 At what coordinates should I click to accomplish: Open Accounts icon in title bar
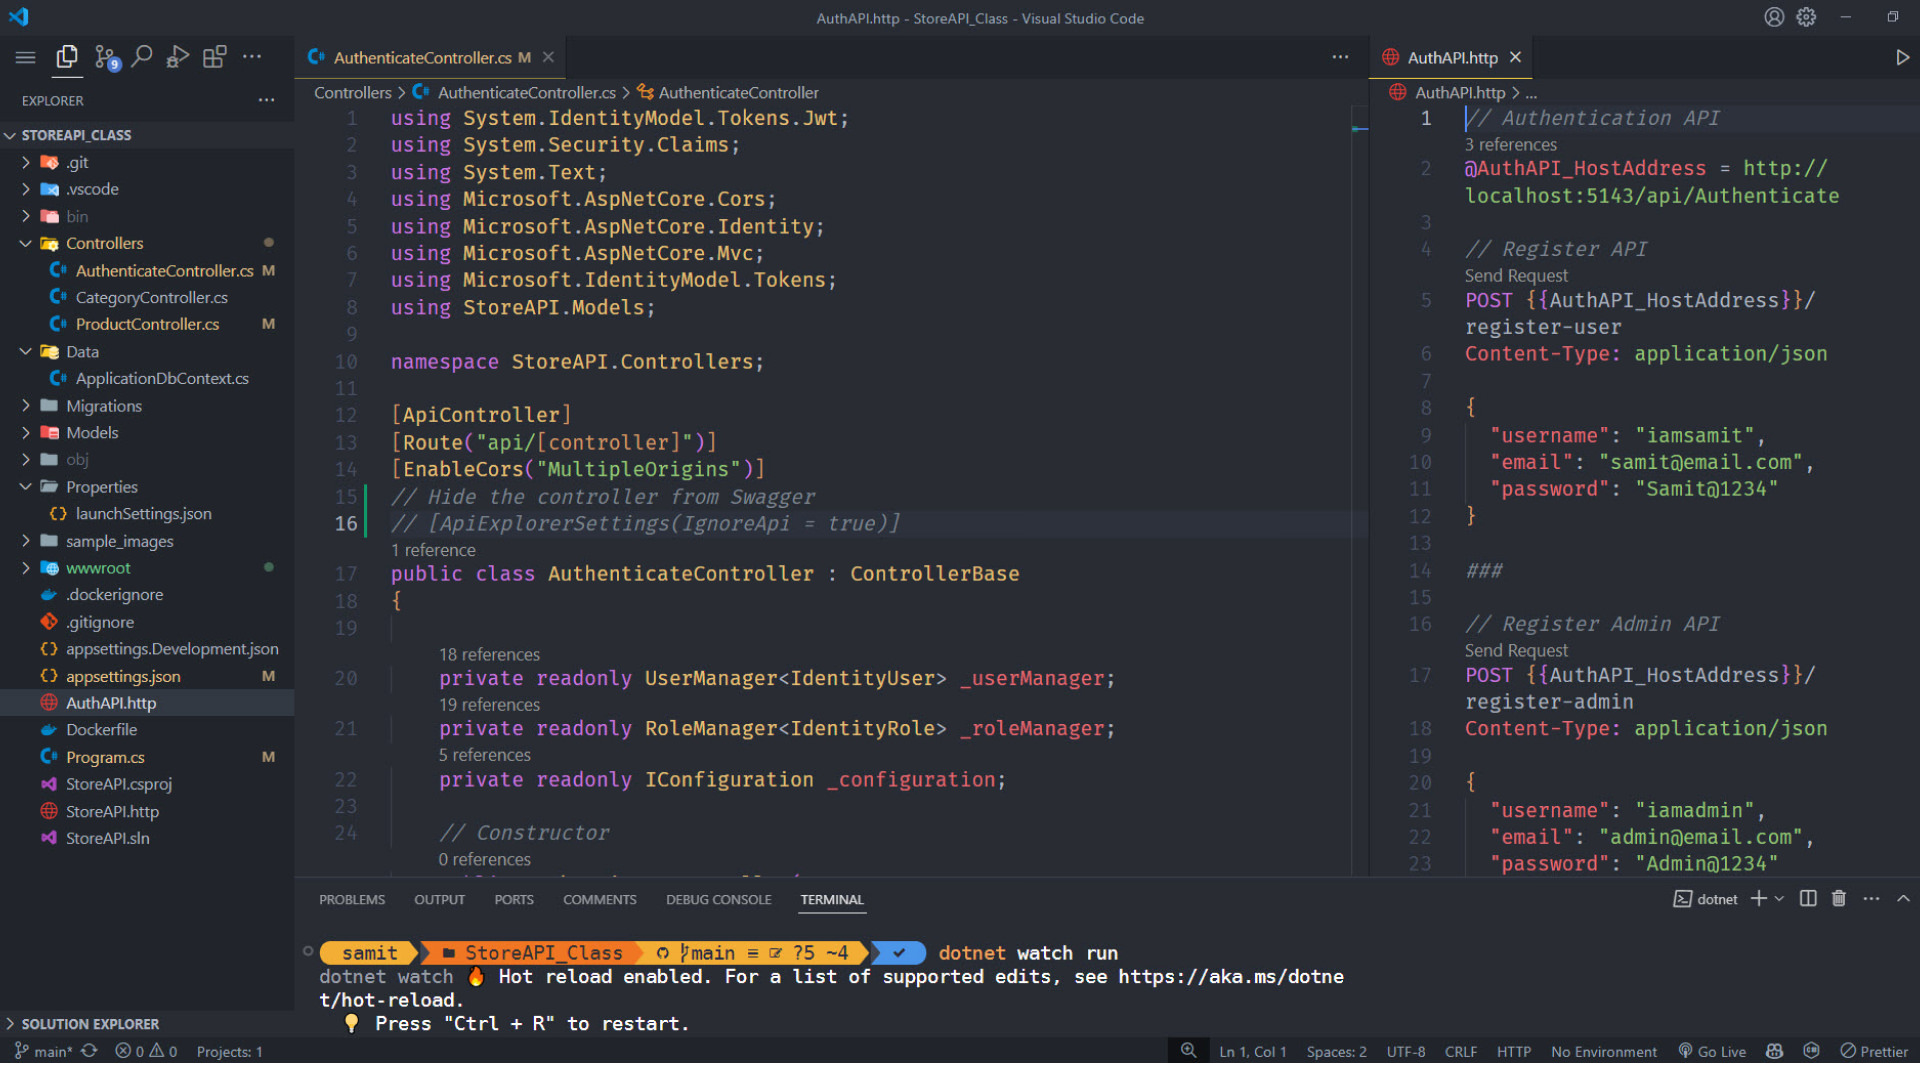pos(1773,17)
